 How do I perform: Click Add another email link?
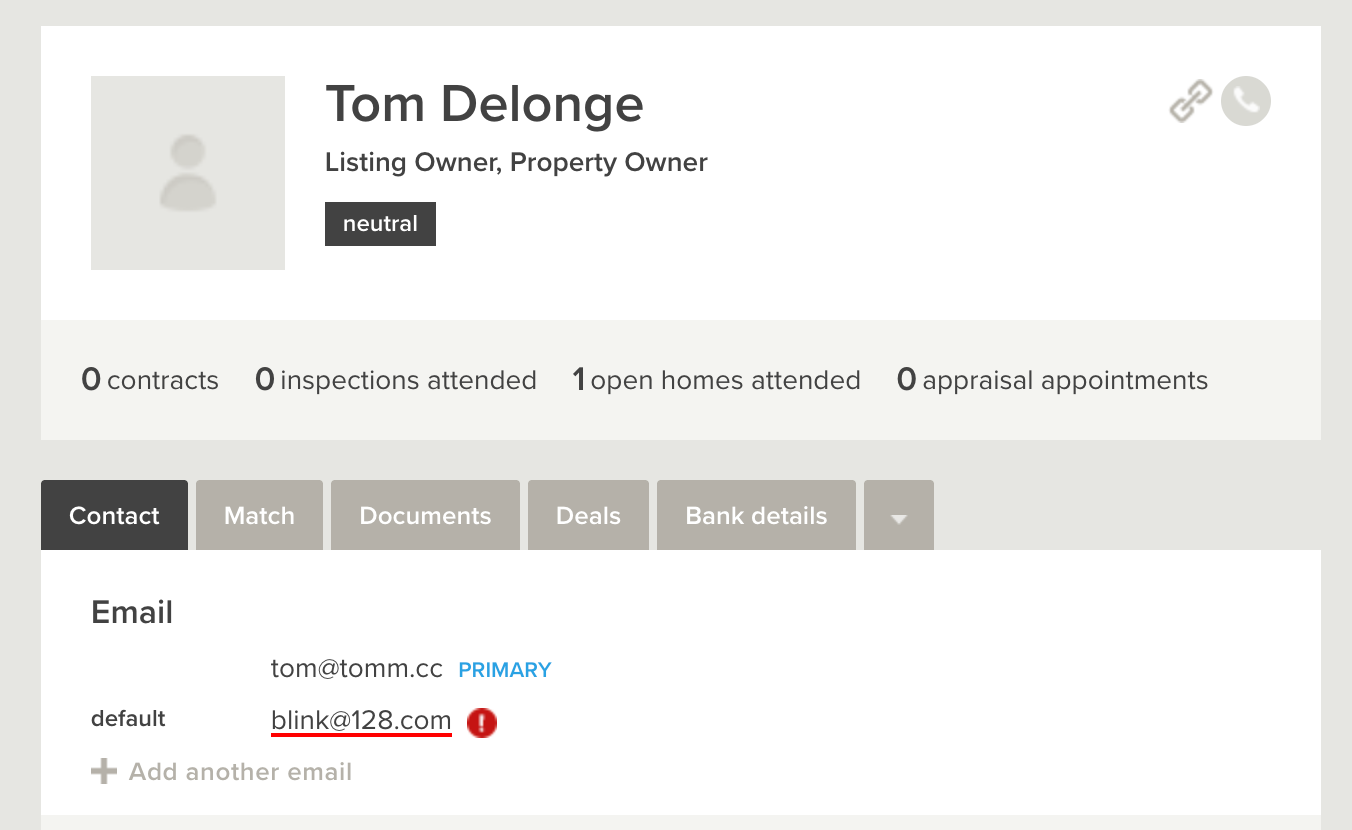pos(240,772)
